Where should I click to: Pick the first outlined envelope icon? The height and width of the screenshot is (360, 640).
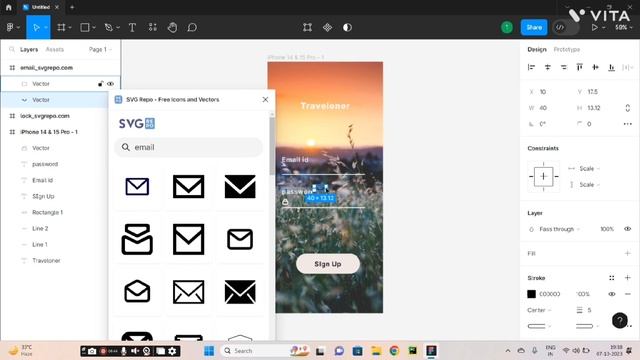[137, 187]
